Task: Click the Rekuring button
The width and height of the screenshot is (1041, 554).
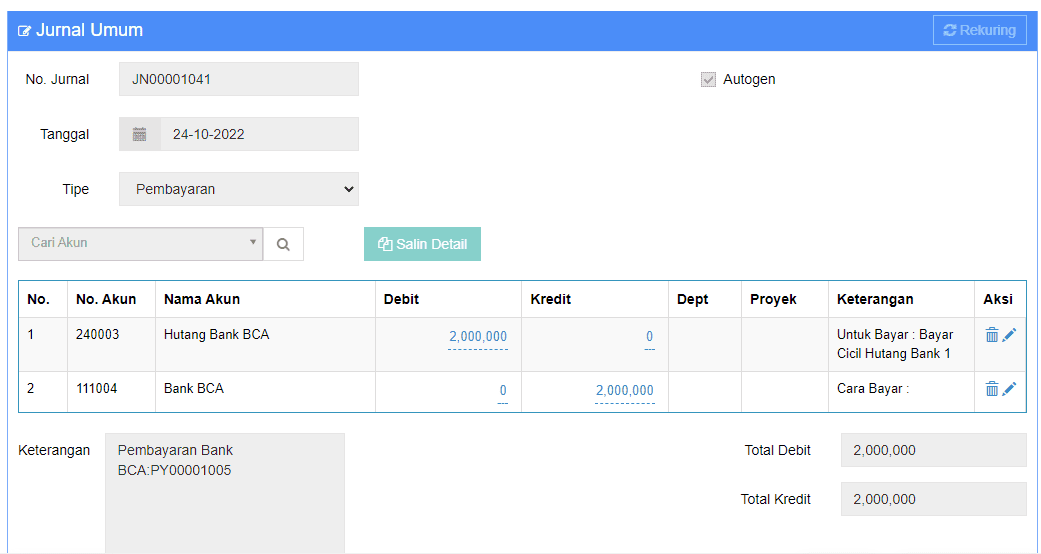Action: 980,31
